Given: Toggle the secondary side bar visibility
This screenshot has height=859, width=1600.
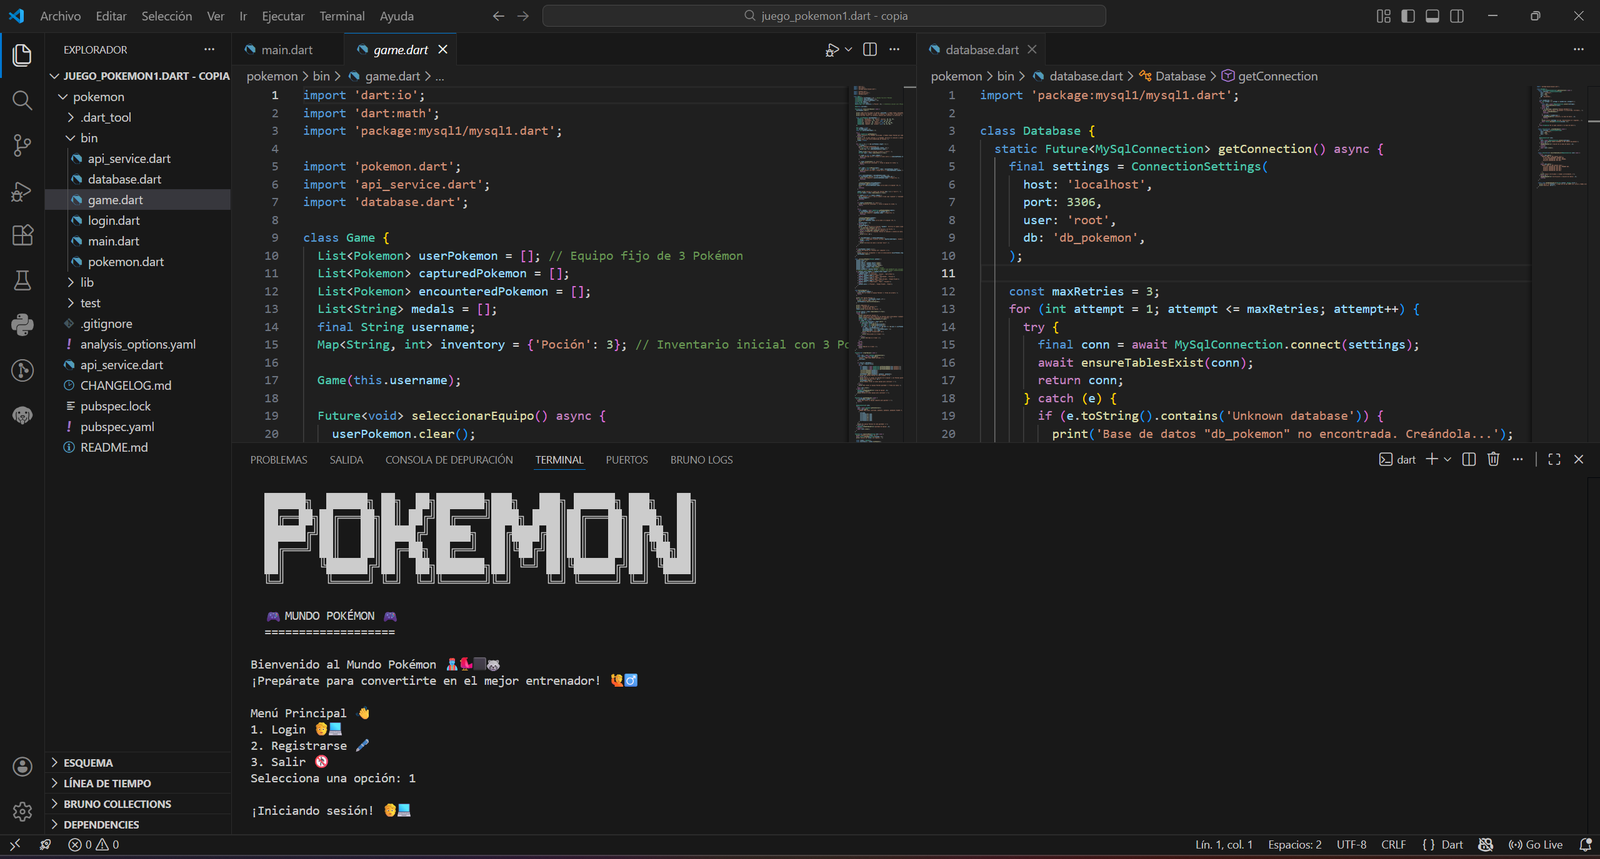Looking at the screenshot, I should pyautogui.click(x=1457, y=16).
